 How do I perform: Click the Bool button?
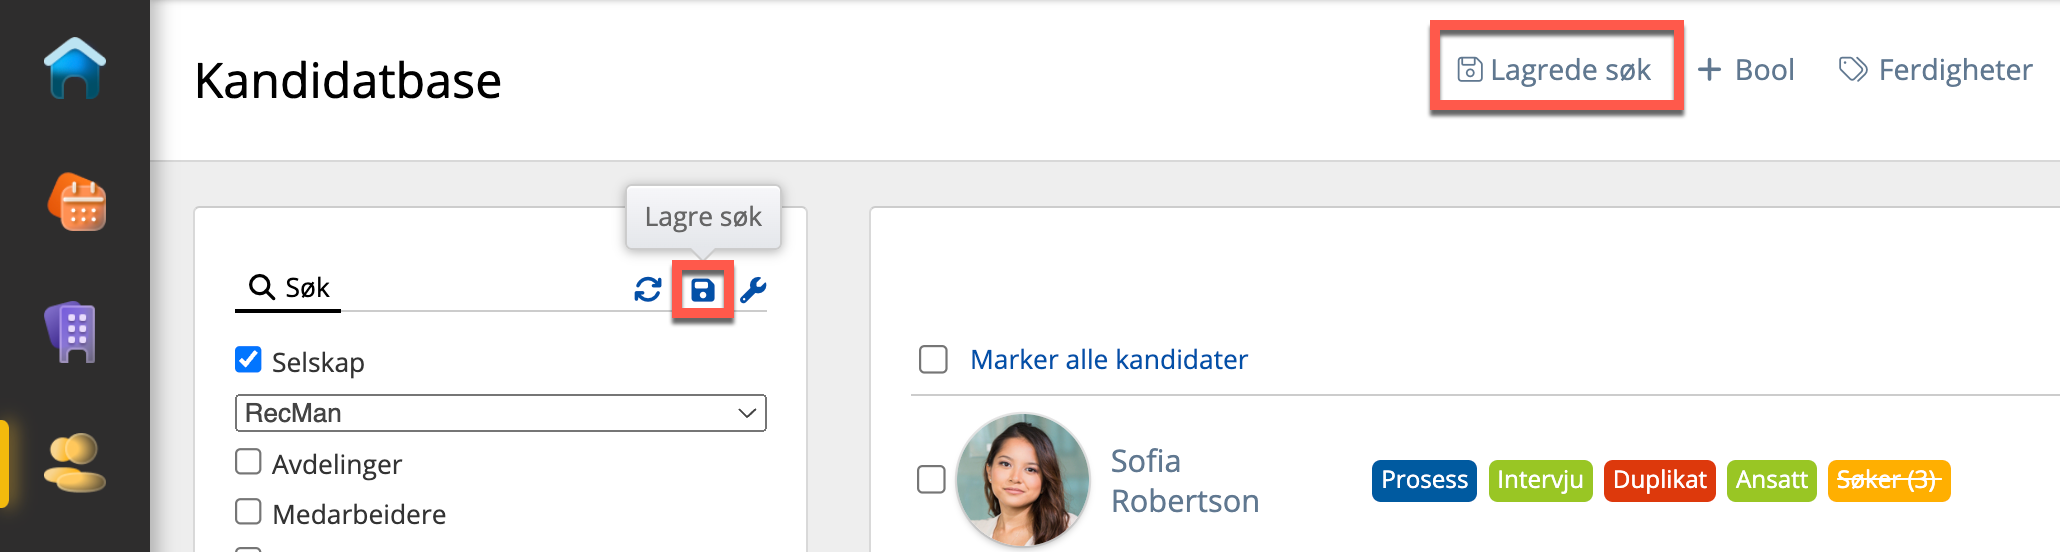pyautogui.click(x=1746, y=69)
